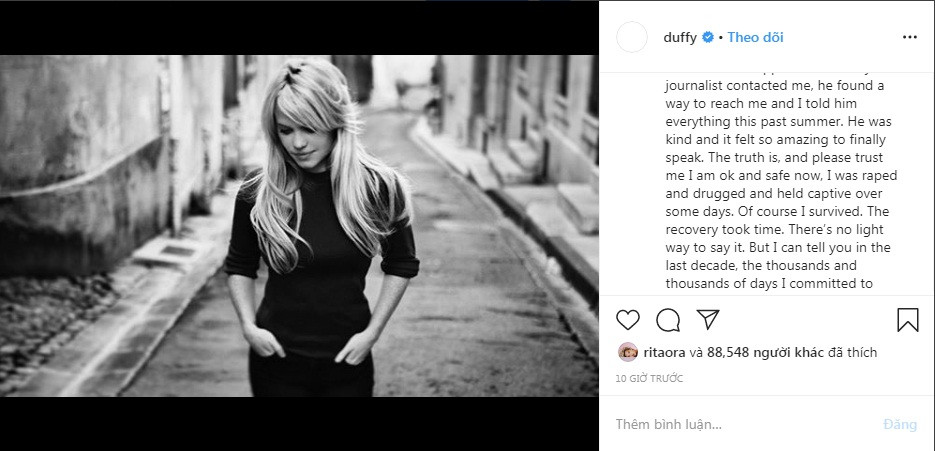Click the 10 GIỜ TRƯỚC timestamp
Screen dimensions: 935x451
pyautogui.click(x=649, y=378)
